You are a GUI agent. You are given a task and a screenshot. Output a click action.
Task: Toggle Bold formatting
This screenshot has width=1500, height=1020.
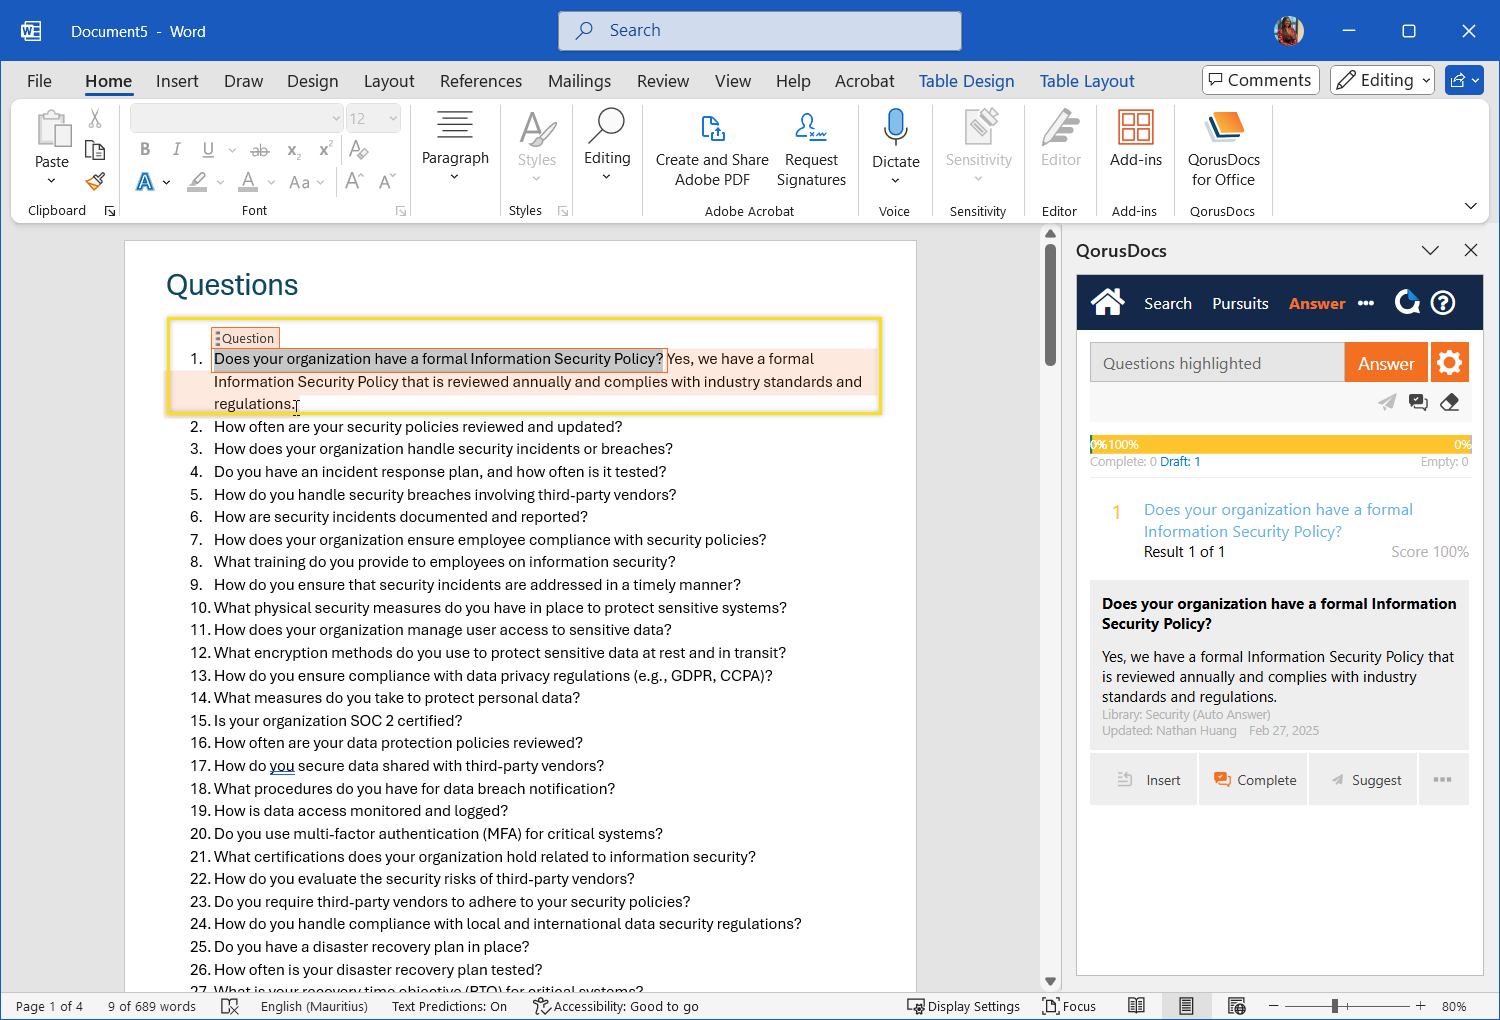pyautogui.click(x=145, y=150)
